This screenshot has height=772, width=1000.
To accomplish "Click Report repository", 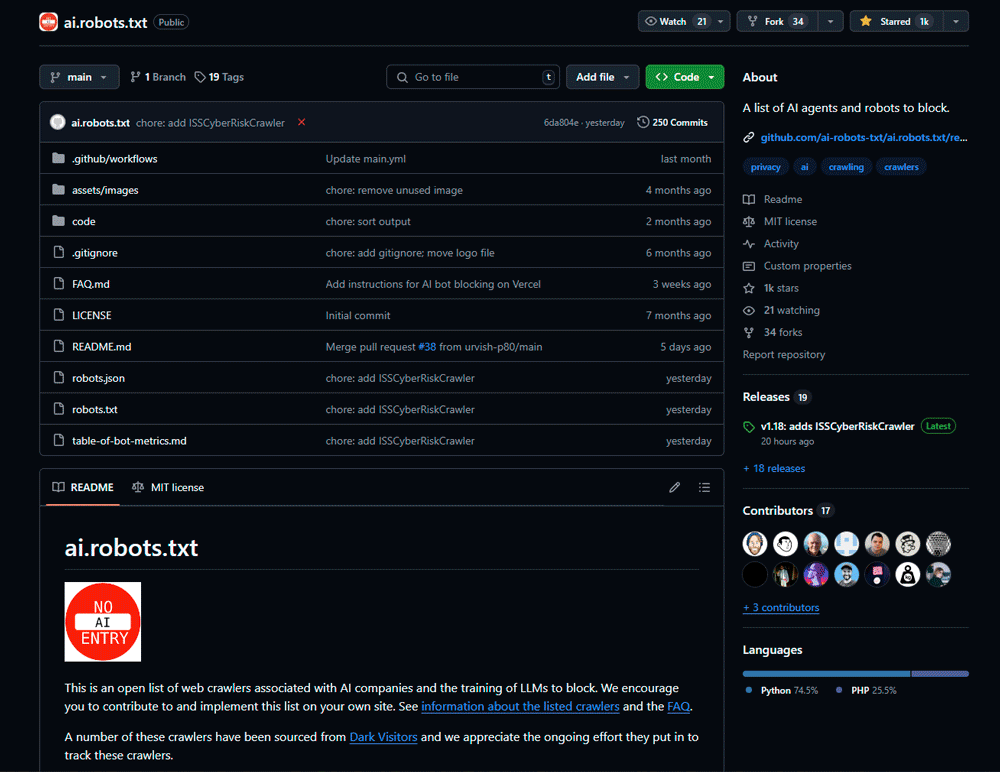I will coord(784,354).
